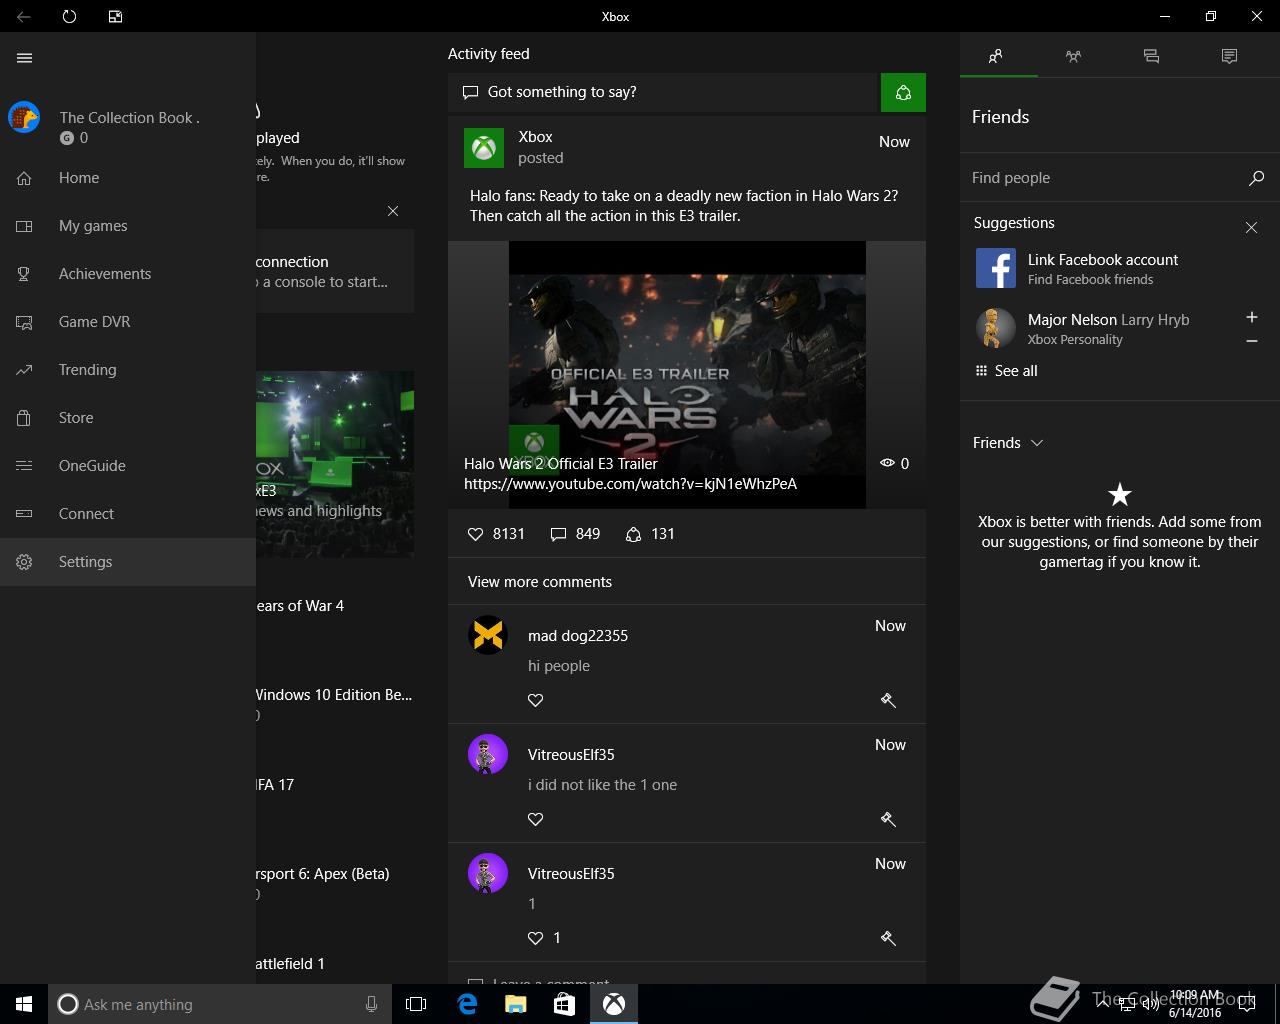Click the Find people search magnifier
Image resolution: width=1280 pixels, height=1024 pixels.
(x=1257, y=178)
